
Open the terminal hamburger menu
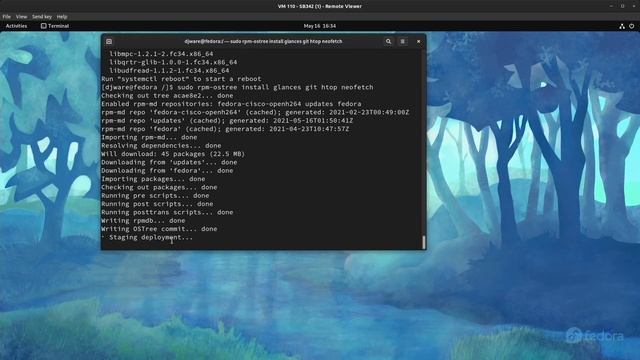402,41
